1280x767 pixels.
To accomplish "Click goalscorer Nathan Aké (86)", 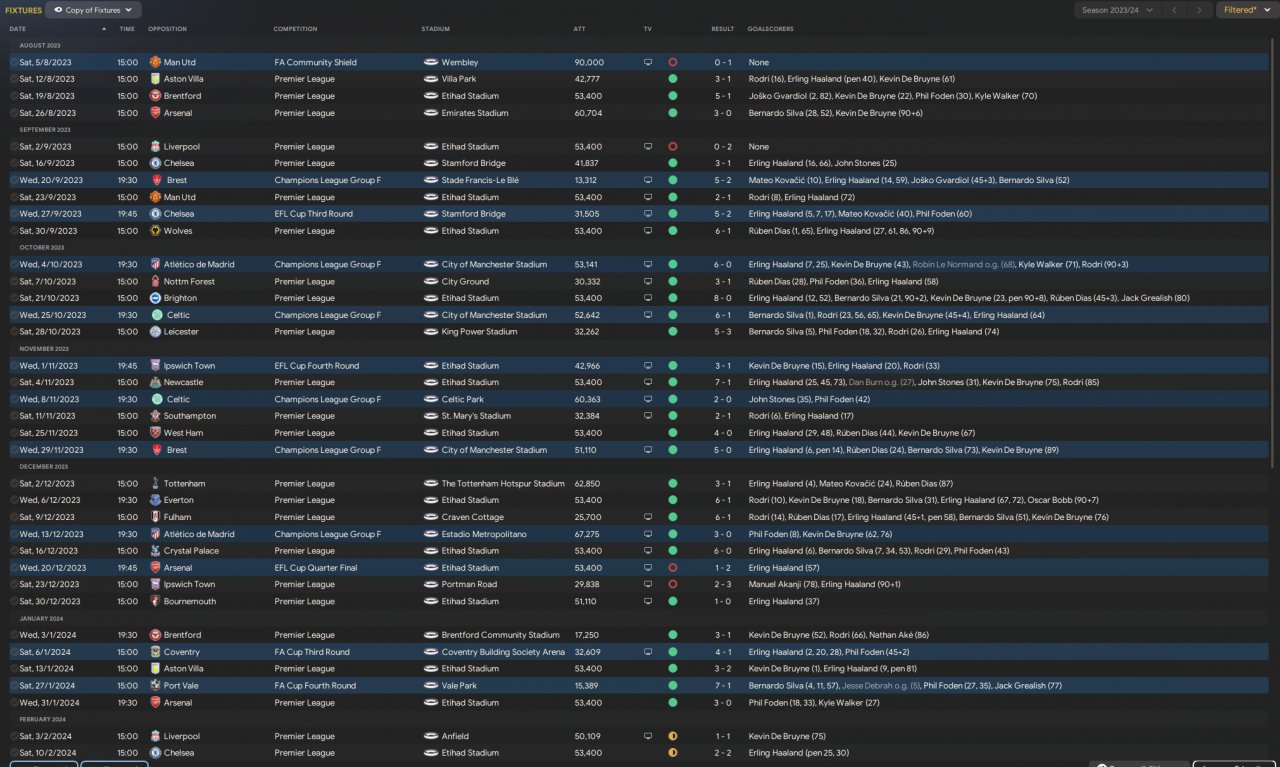I will click(x=897, y=635).
